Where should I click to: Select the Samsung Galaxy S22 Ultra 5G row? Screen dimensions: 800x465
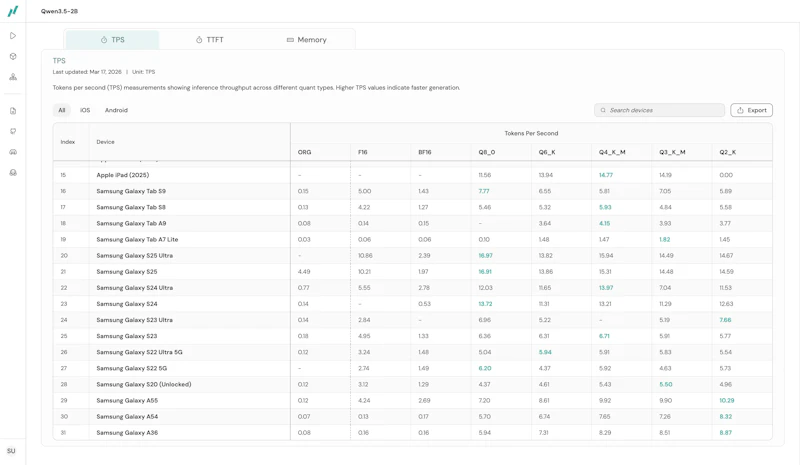pos(412,352)
